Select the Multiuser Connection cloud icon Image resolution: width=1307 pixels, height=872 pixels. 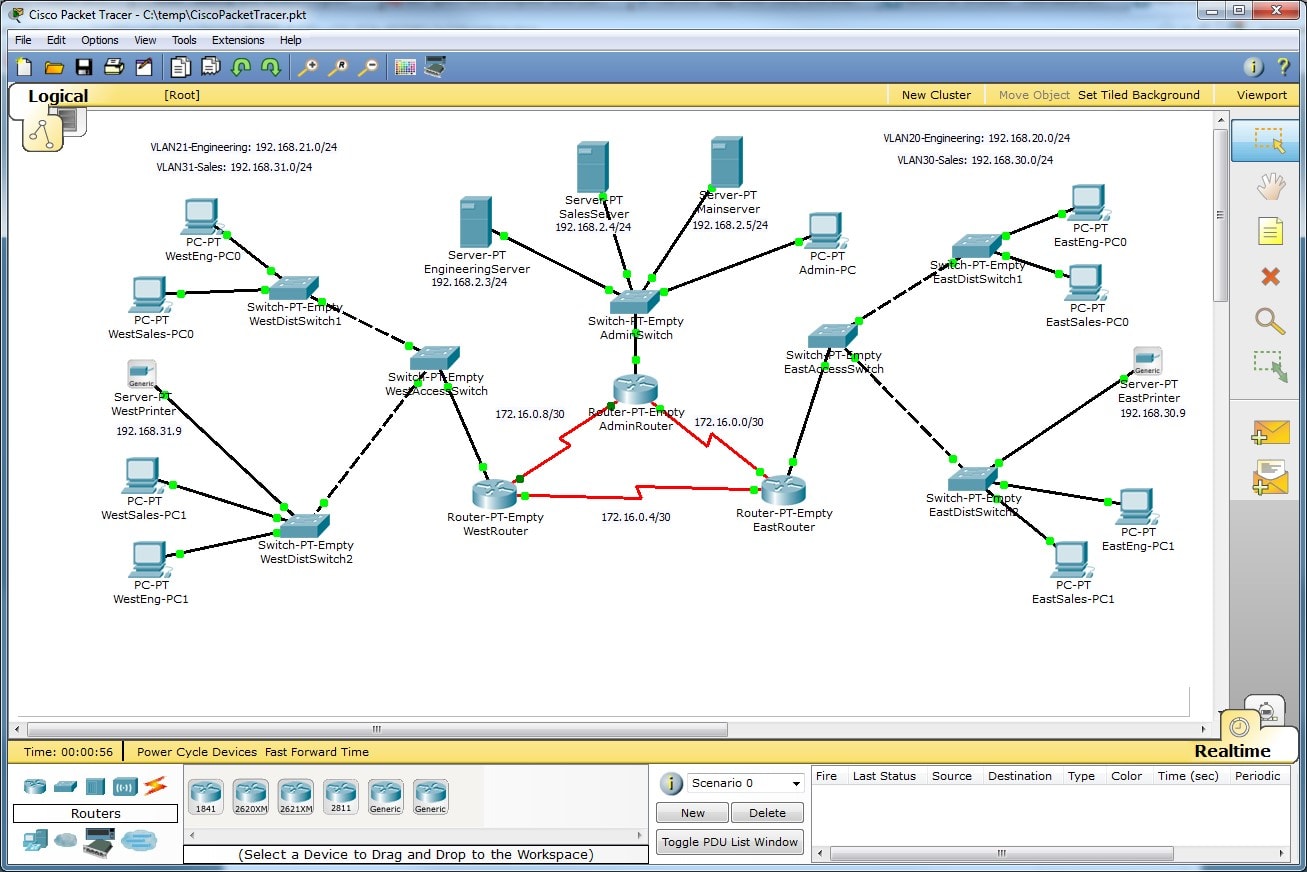[139, 841]
